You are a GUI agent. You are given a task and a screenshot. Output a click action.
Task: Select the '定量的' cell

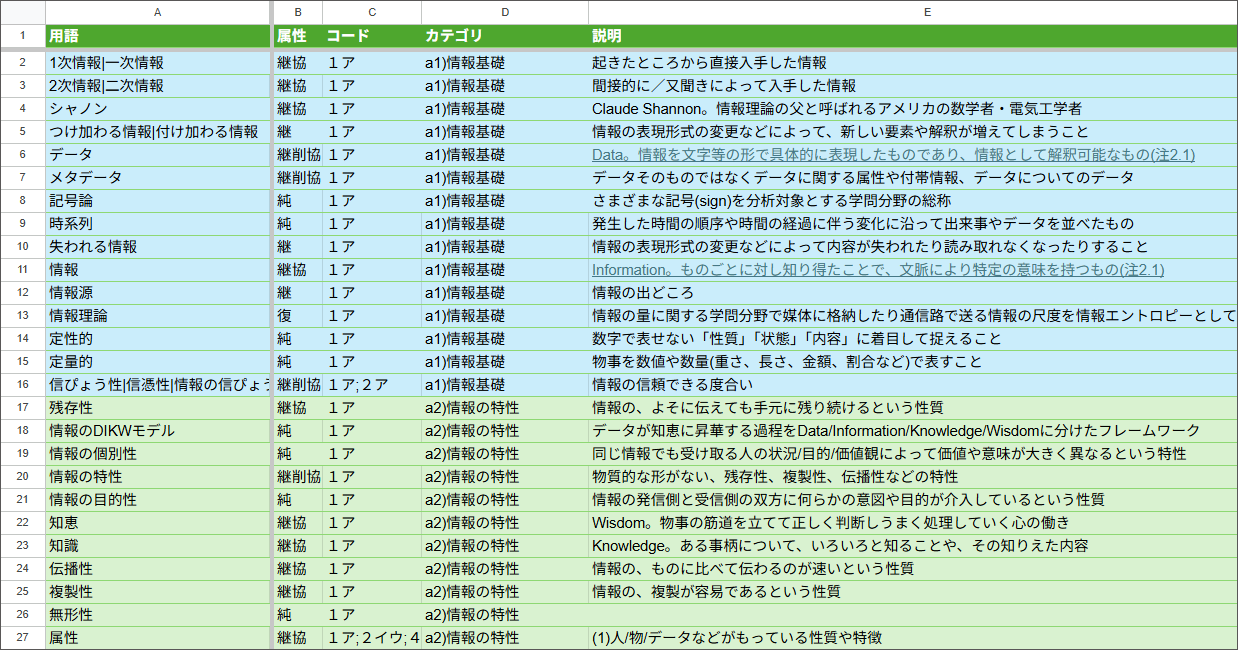[158, 362]
